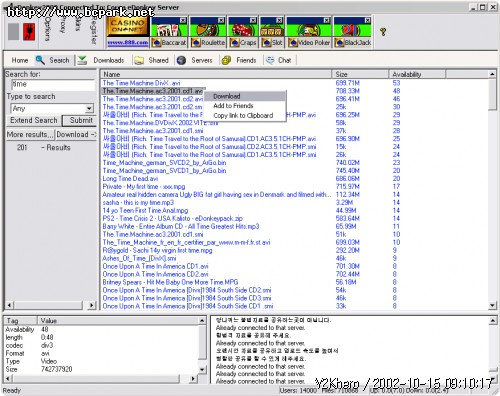Sort results by the Size column
The image size is (500, 396).
point(360,74)
